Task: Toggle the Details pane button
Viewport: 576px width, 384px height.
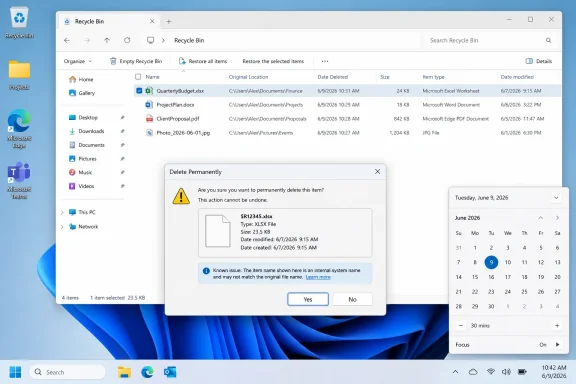Action: (x=539, y=61)
